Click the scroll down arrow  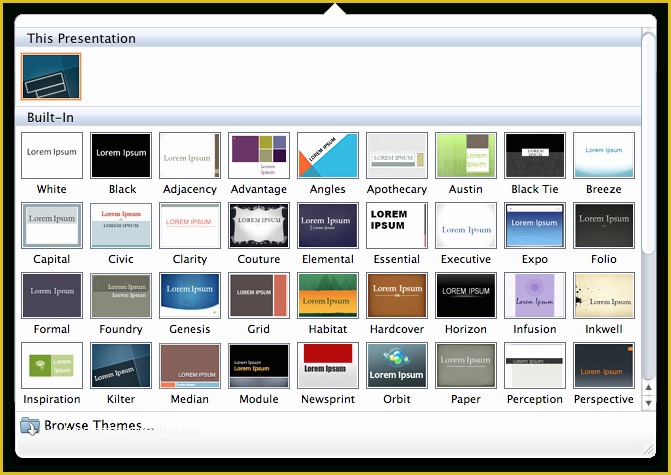(648, 403)
